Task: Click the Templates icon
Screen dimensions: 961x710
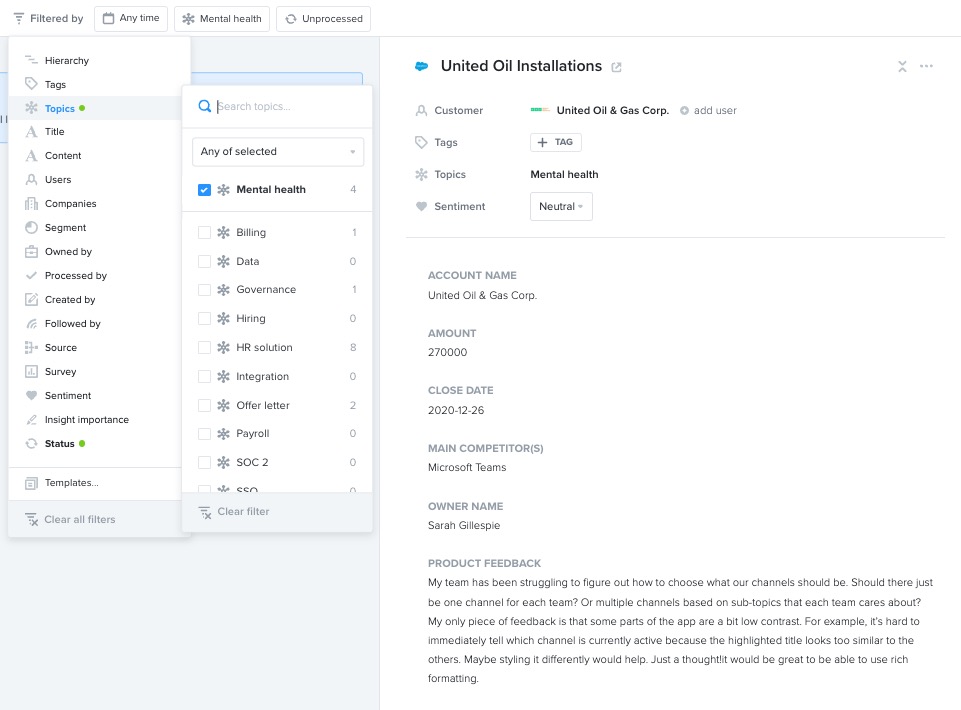Action: click(x=31, y=483)
